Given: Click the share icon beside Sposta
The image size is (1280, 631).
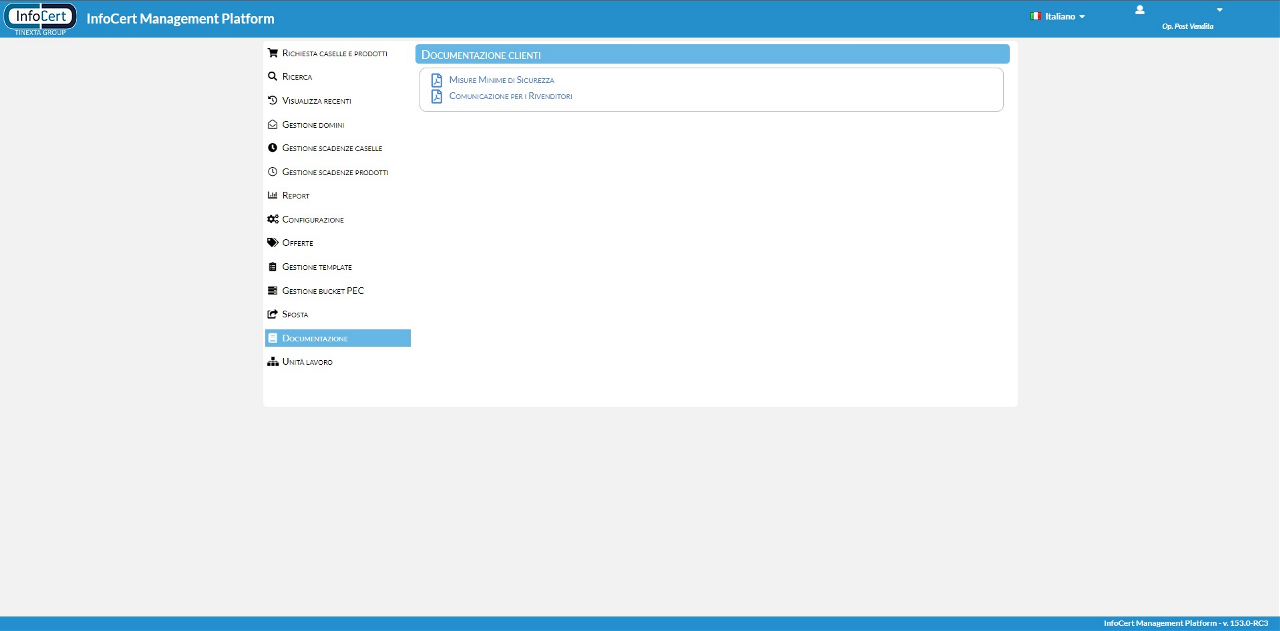Looking at the screenshot, I should (272, 314).
